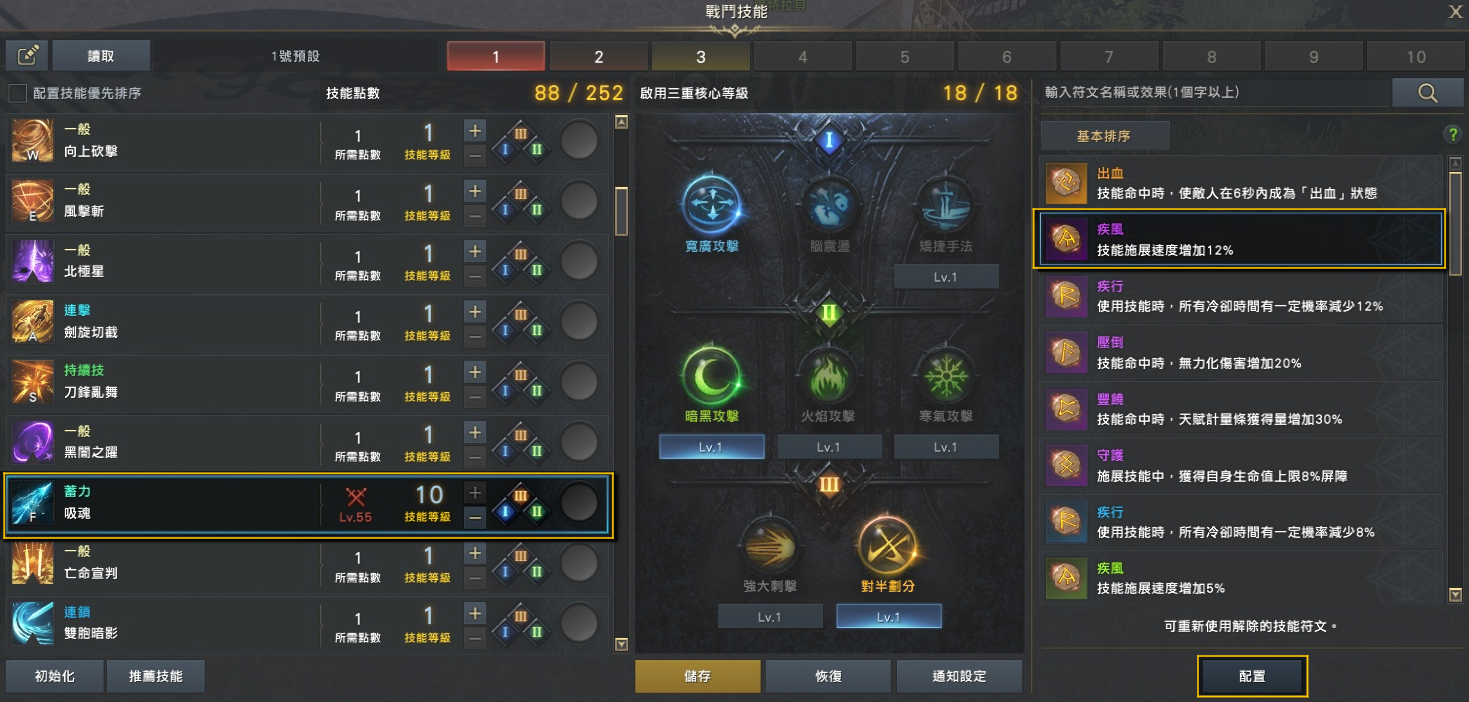Click the edit preset pencil icon
Screen dimensions: 1469x702
coord(27,57)
